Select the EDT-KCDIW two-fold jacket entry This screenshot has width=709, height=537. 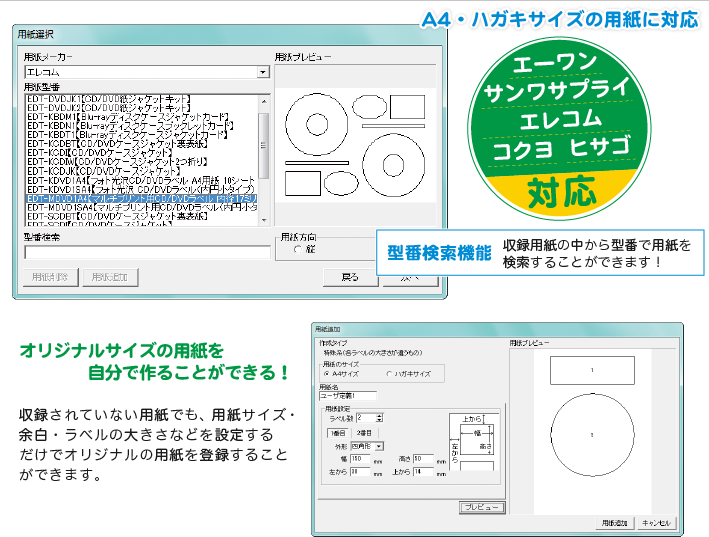(x=118, y=162)
